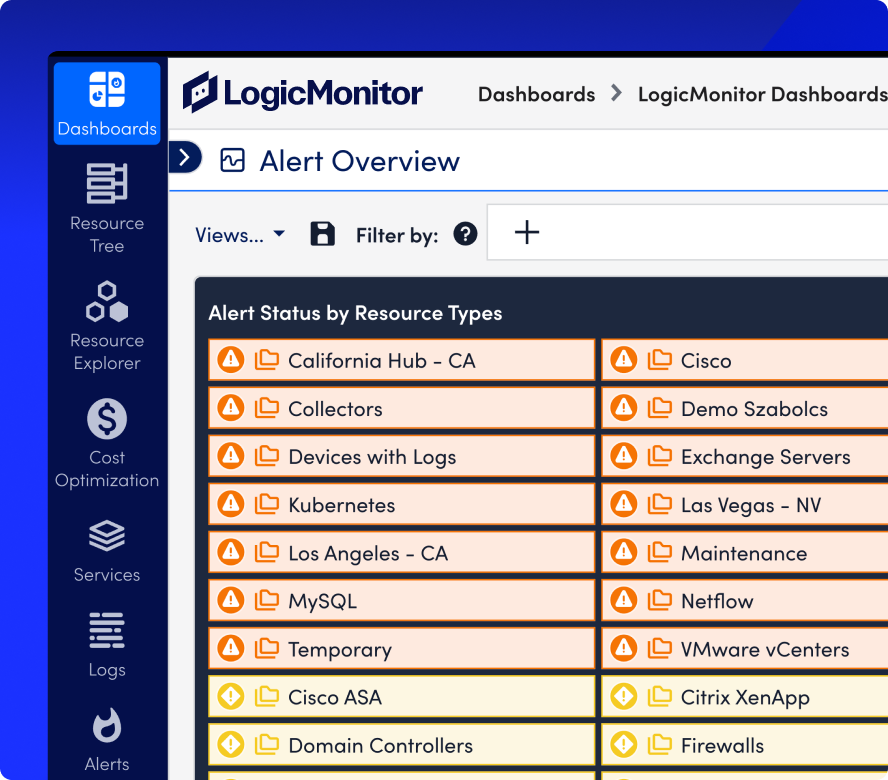This screenshot has height=780, width=888.
Task: Open the Alerts flame icon
Action: 107,727
